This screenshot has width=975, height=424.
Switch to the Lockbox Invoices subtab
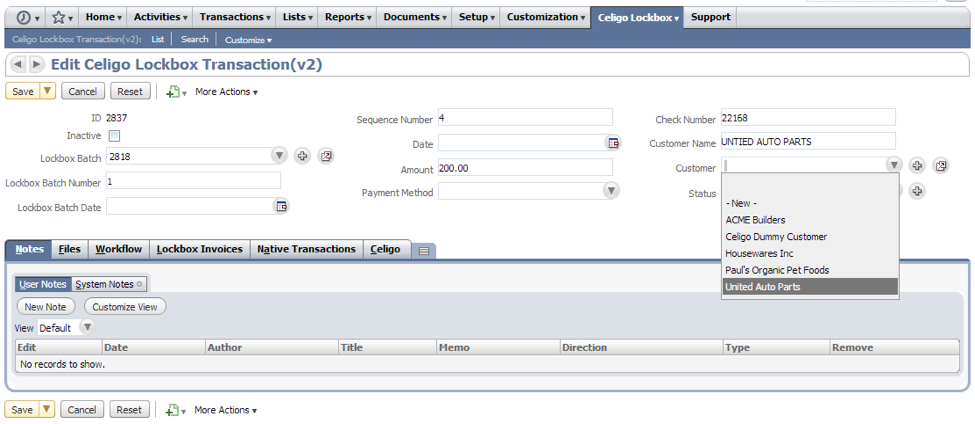pyautogui.click(x=200, y=249)
